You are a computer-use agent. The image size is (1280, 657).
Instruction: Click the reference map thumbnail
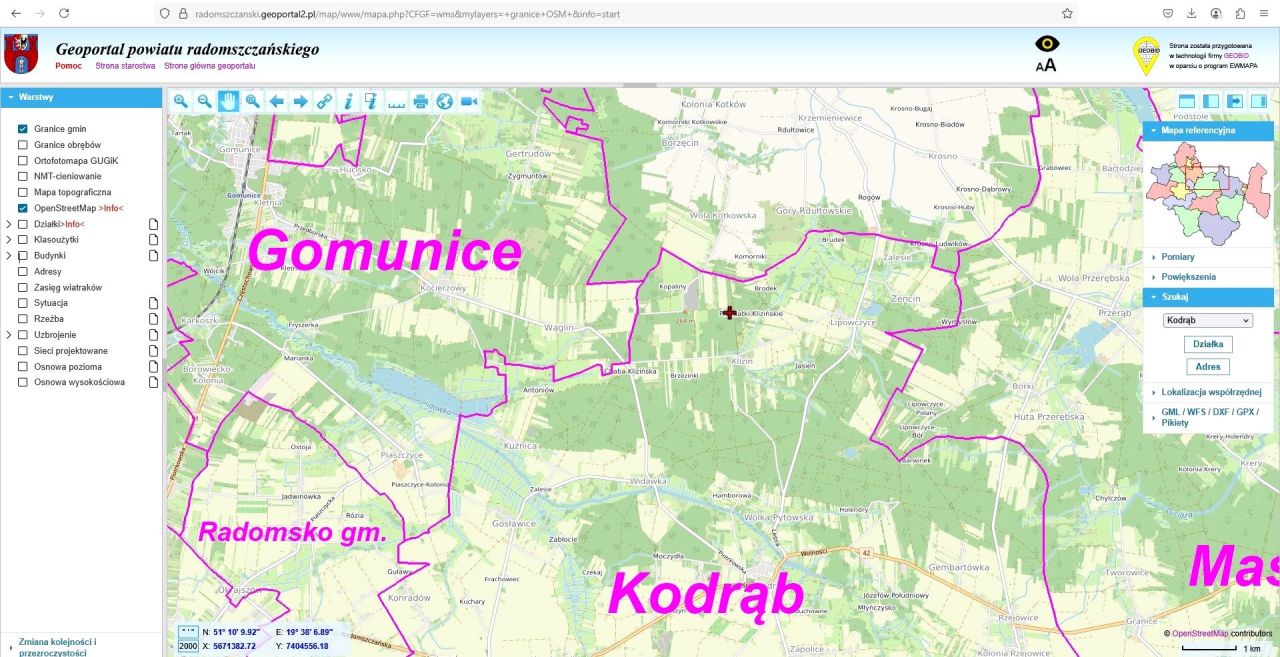click(x=1208, y=192)
